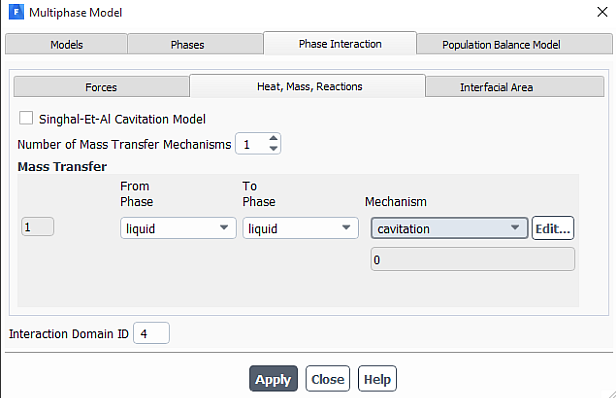Click the Fluent app icon in title bar
The image size is (616, 398).
tap(16, 12)
